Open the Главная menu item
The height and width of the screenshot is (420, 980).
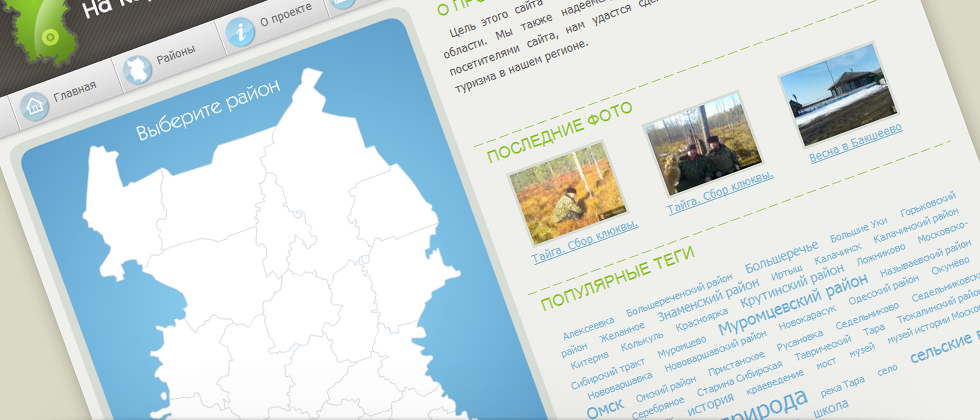[x=75, y=91]
